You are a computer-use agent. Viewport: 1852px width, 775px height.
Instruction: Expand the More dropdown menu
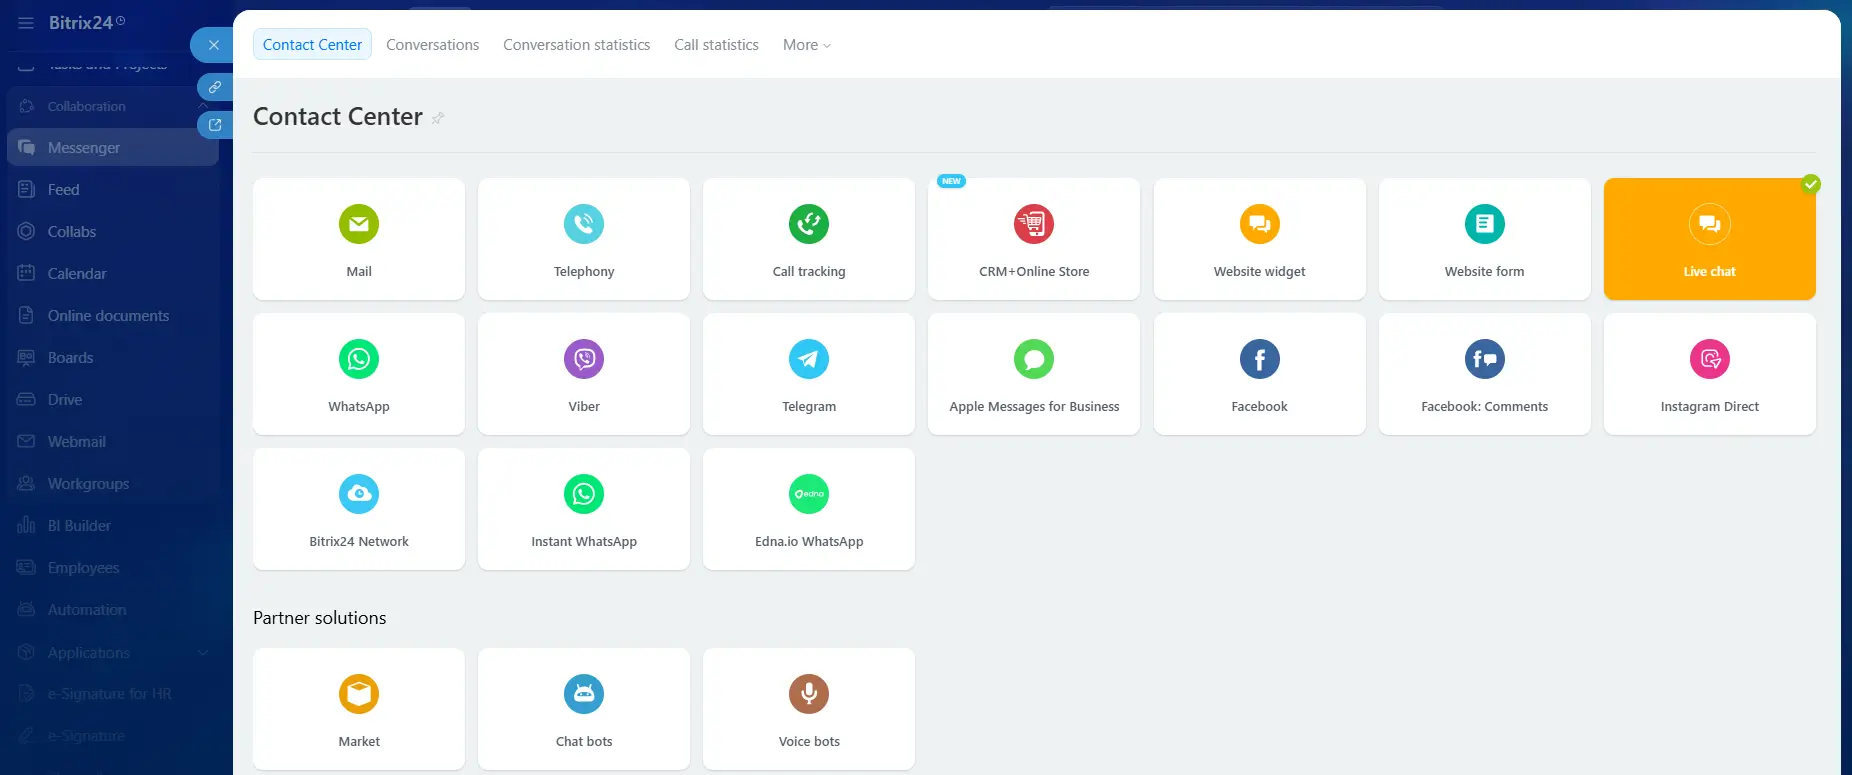[x=807, y=45]
